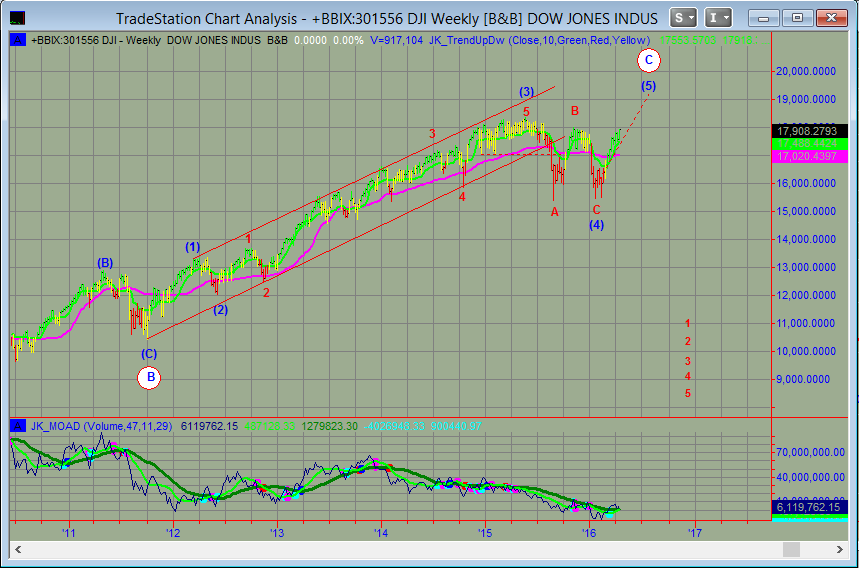Click the '14 year axis label
859x568 pixels.
pyautogui.click(x=381, y=533)
